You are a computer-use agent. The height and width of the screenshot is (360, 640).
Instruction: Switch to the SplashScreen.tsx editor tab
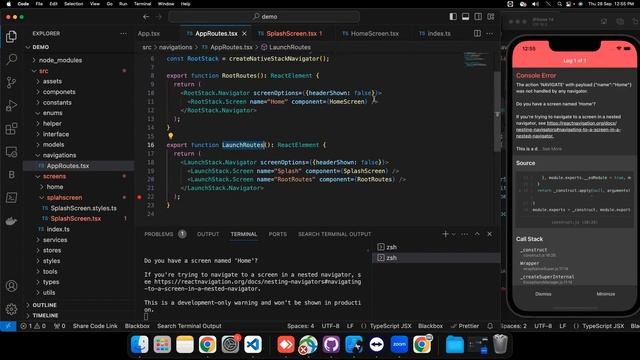coord(291,33)
